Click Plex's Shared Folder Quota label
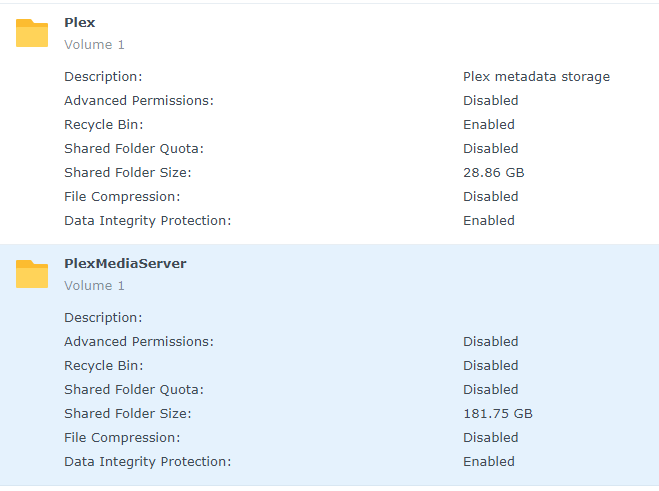This screenshot has height=491, width=659. point(134,149)
